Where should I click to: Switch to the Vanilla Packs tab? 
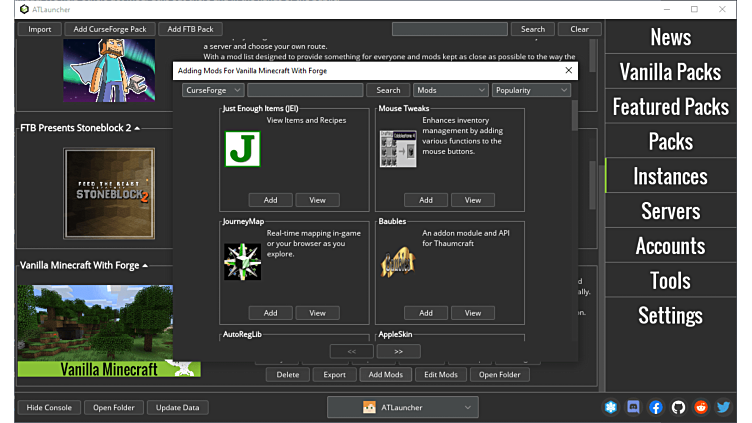670,72
